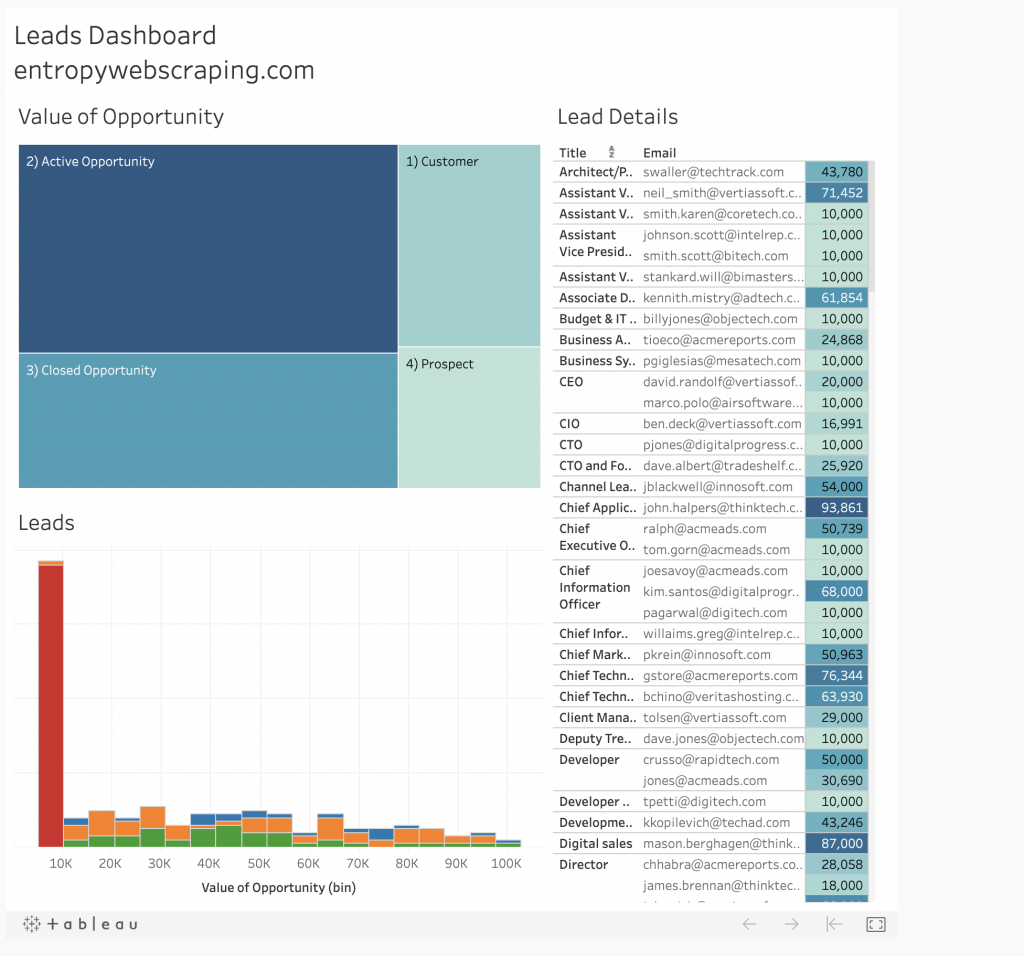
Task: Select value cell 24,868
Action: [837, 340]
